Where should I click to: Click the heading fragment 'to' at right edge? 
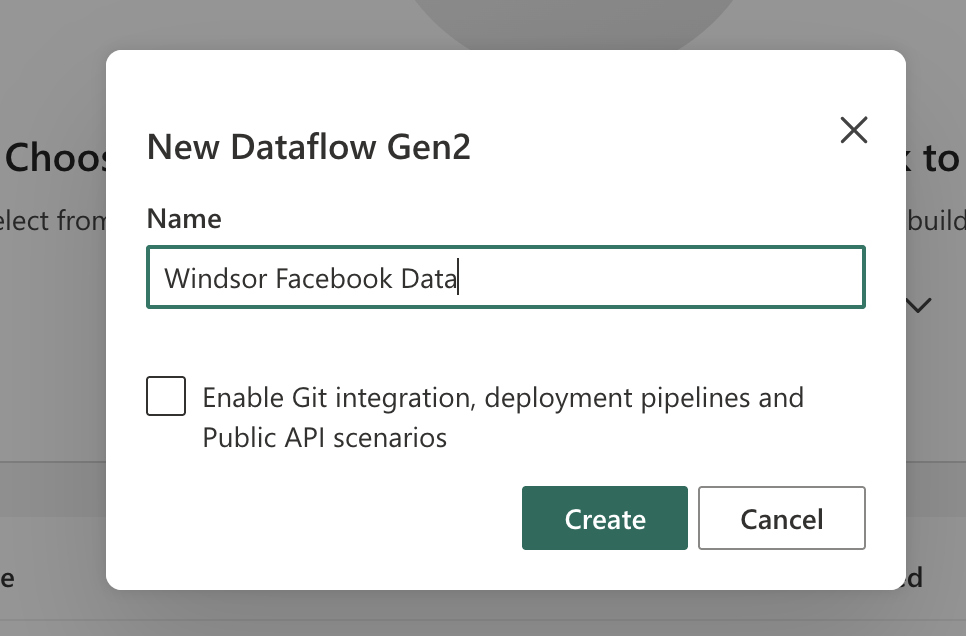point(940,158)
